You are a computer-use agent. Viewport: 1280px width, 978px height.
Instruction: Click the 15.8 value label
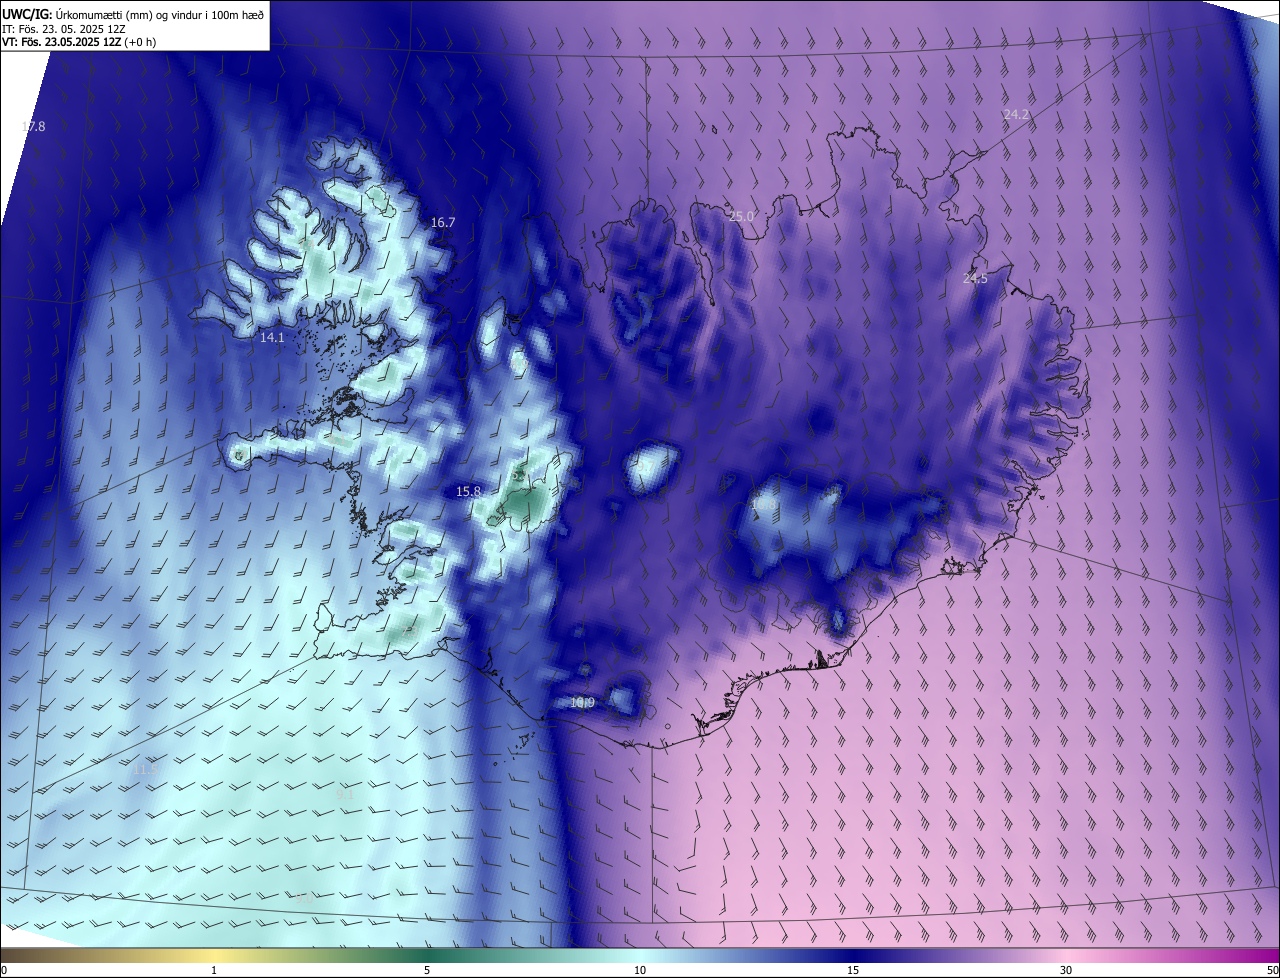tap(468, 492)
